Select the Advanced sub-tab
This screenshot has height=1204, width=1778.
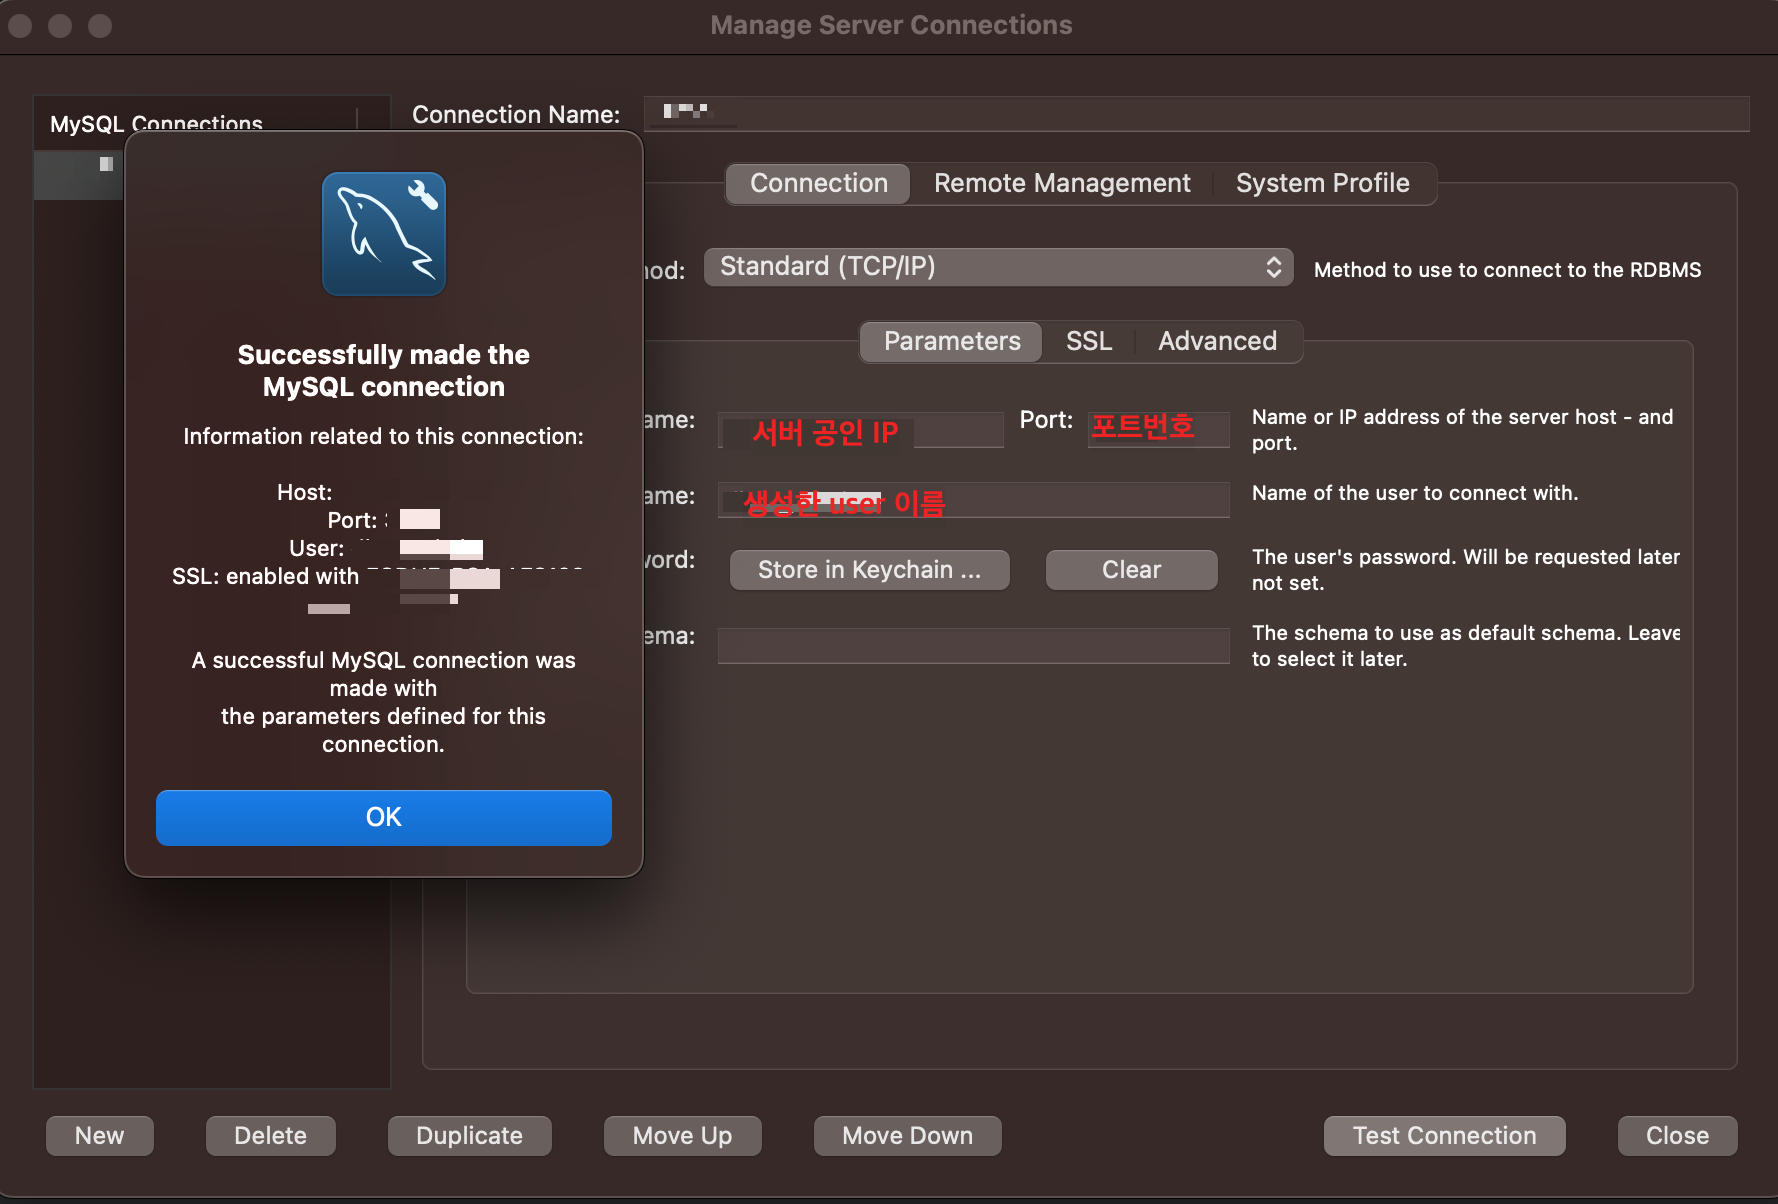pyautogui.click(x=1217, y=341)
